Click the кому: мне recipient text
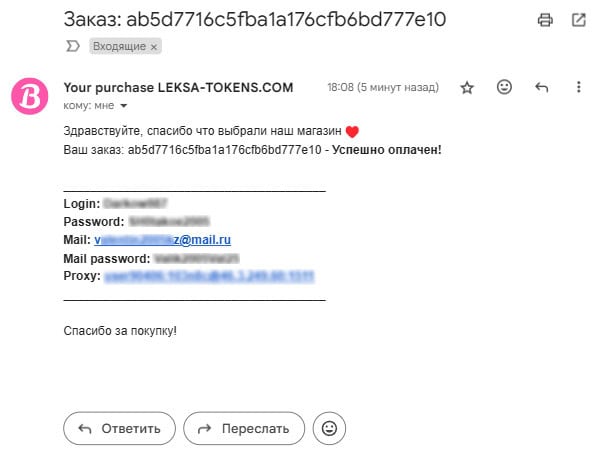 click(x=89, y=106)
